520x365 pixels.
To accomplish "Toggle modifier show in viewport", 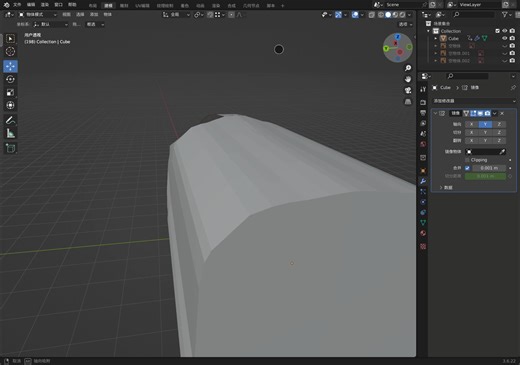I will coord(480,114).
